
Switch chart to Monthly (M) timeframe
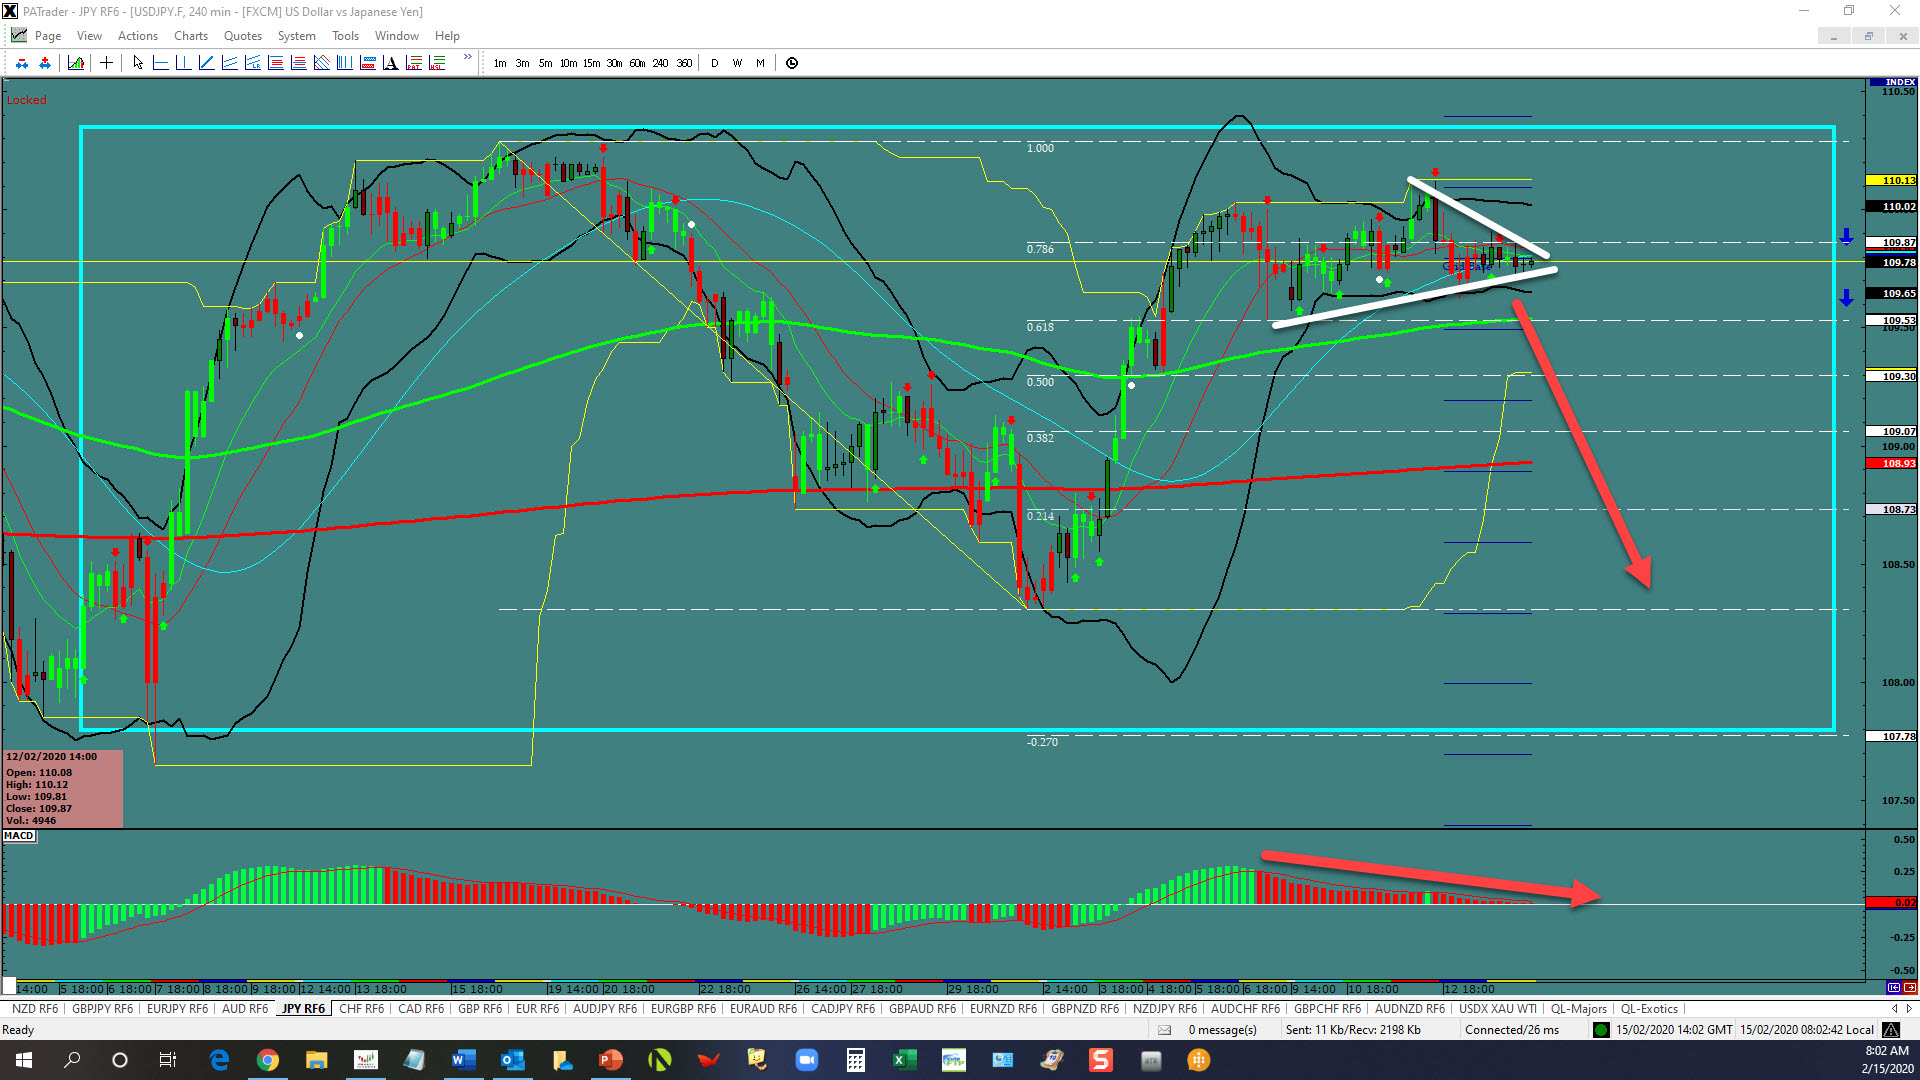(760, 63)
